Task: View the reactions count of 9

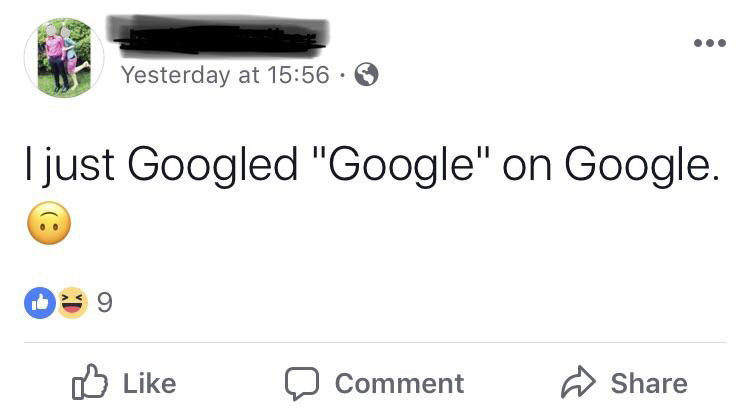Action: point(105,304)
